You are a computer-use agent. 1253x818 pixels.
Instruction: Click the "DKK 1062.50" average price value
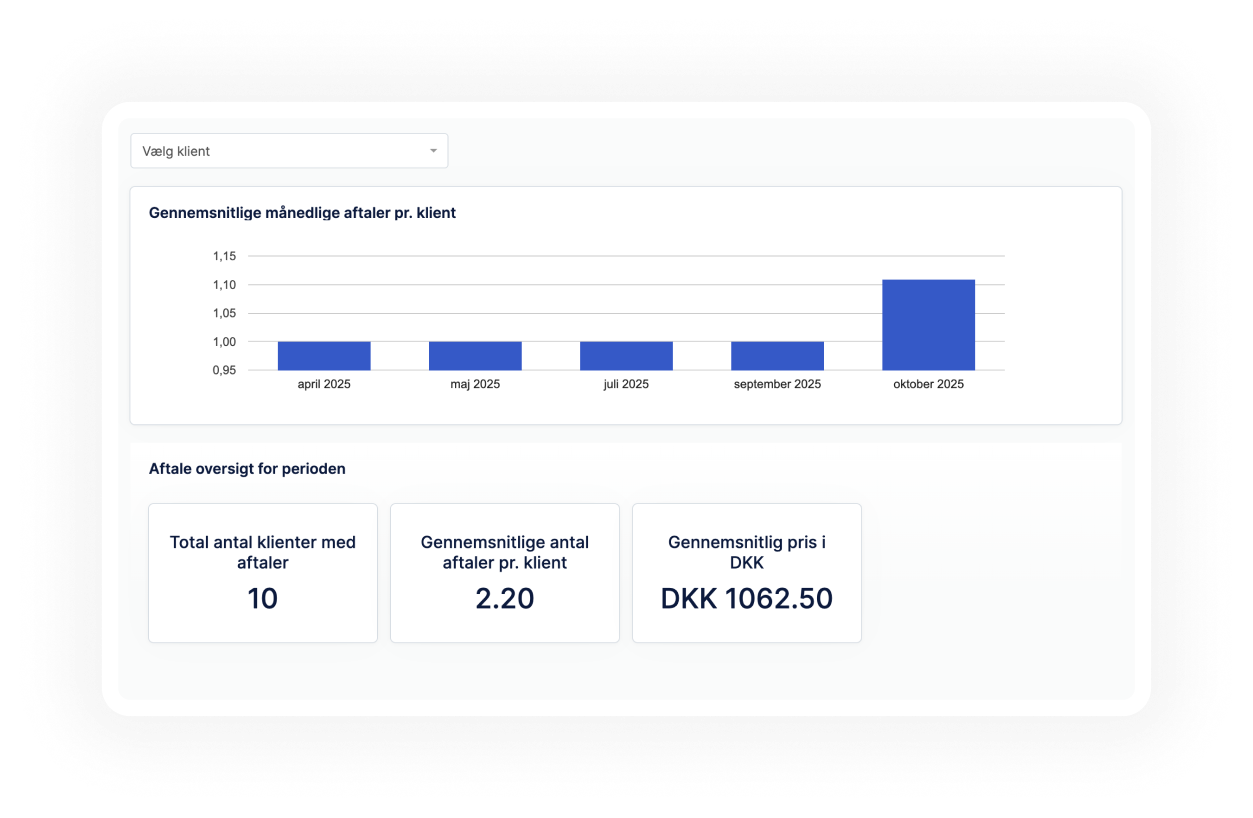click(747, 598)
